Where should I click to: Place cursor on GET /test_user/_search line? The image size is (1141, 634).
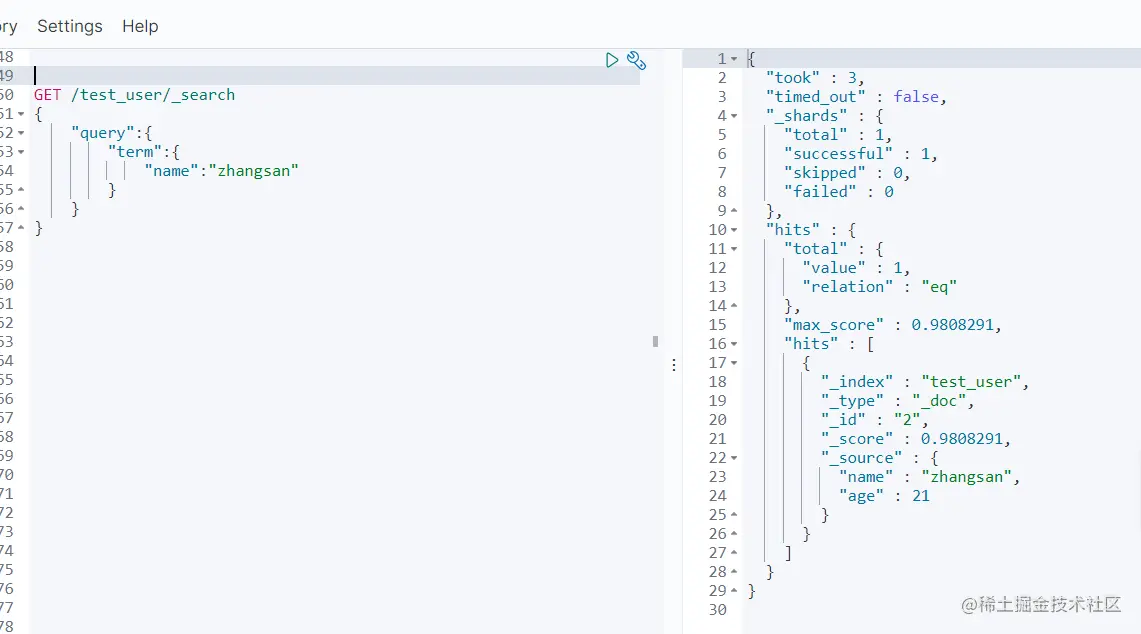(135, 95)
